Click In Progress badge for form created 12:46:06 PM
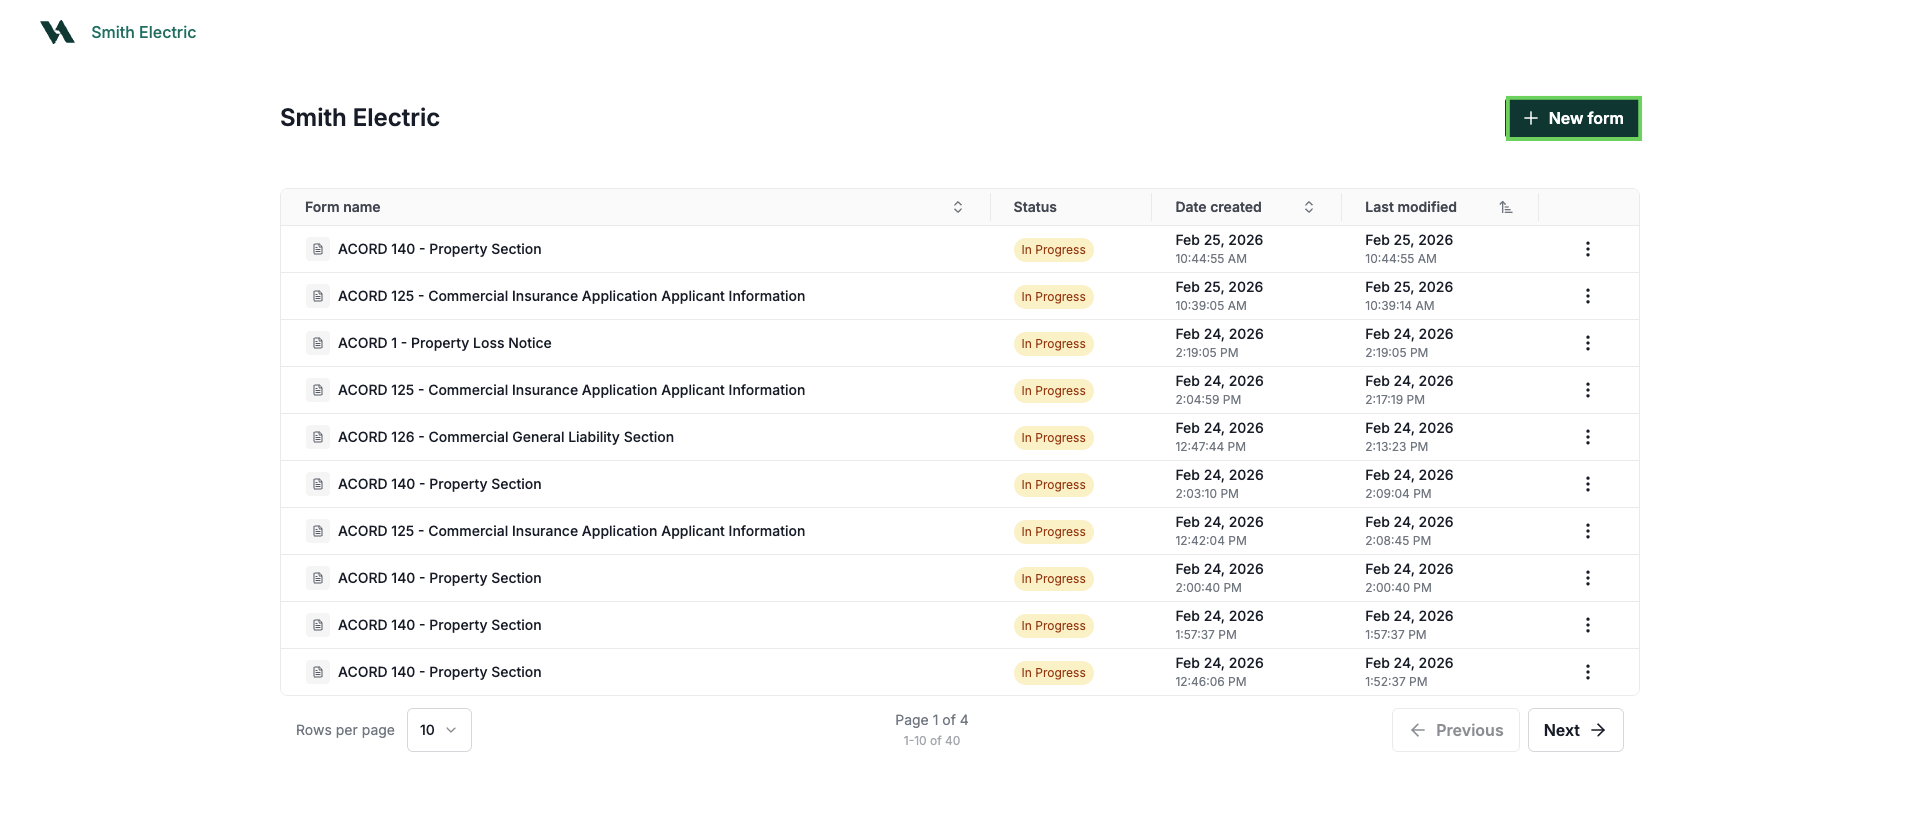The image size is (1920, 823). pyautogui.click(x=1053, y=673)
